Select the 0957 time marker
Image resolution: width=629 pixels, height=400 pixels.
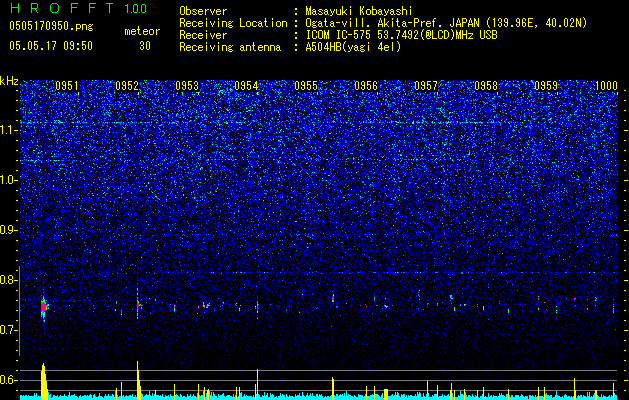coord(426,86)
